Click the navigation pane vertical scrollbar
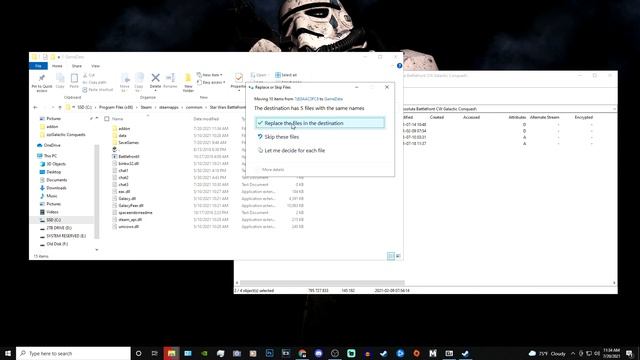 point(97,190)
